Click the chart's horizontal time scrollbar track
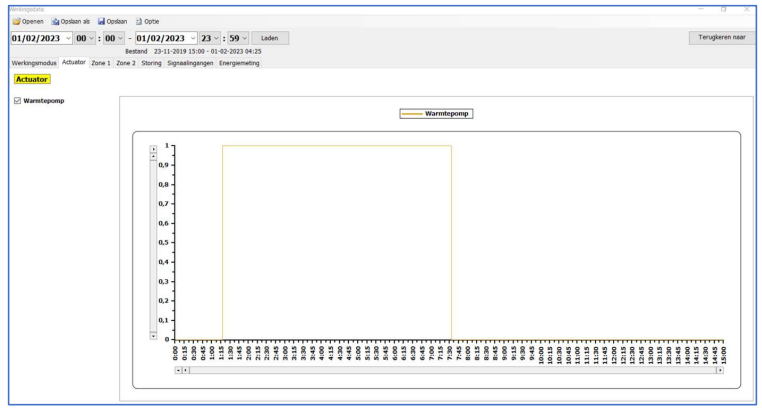 (x=450, y=369)
